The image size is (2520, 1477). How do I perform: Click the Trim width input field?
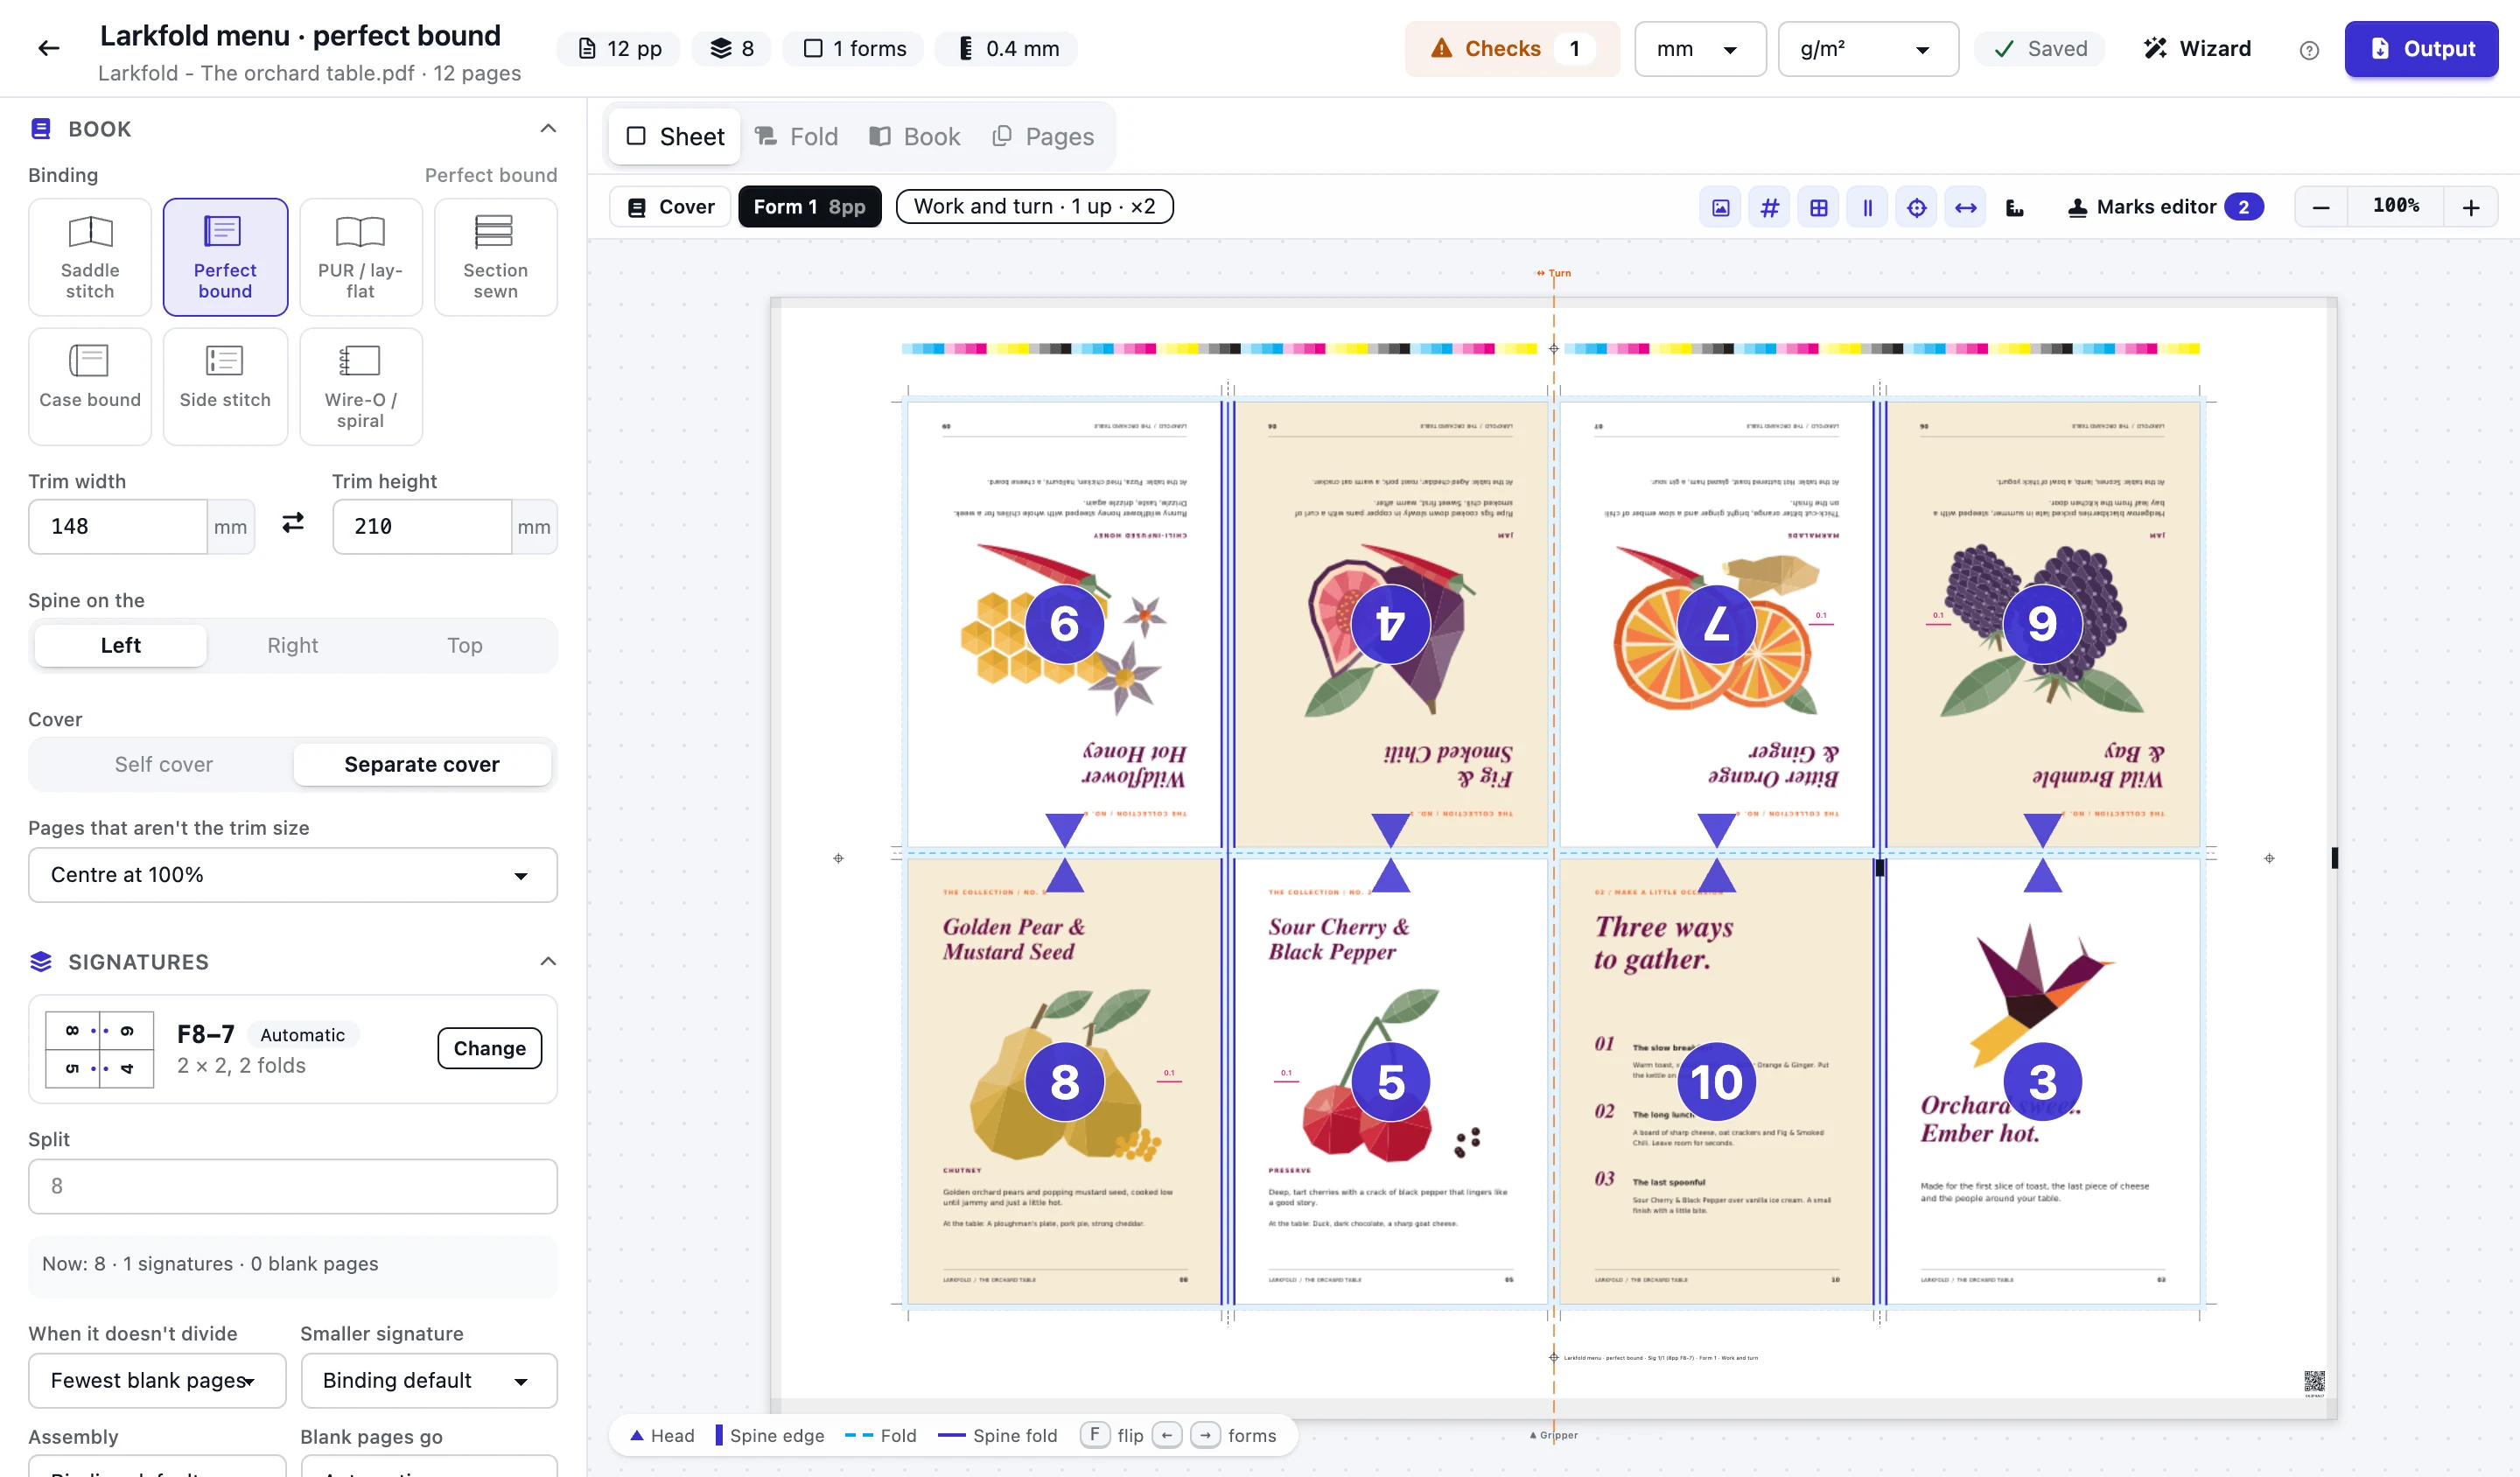(x=118, y=527)
